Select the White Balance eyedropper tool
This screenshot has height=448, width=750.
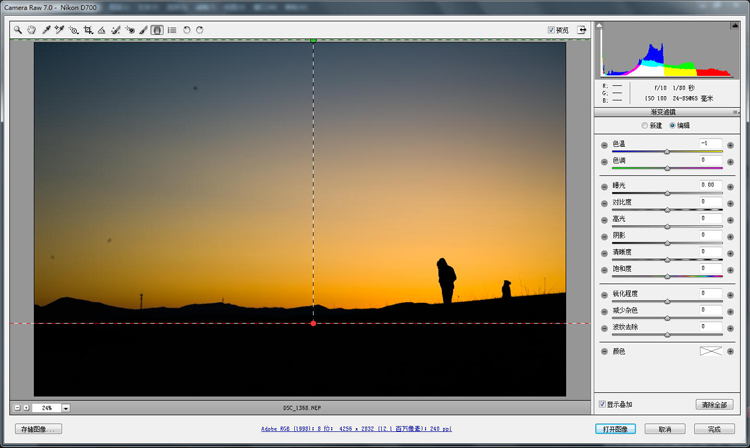click(x=46, y=30)
